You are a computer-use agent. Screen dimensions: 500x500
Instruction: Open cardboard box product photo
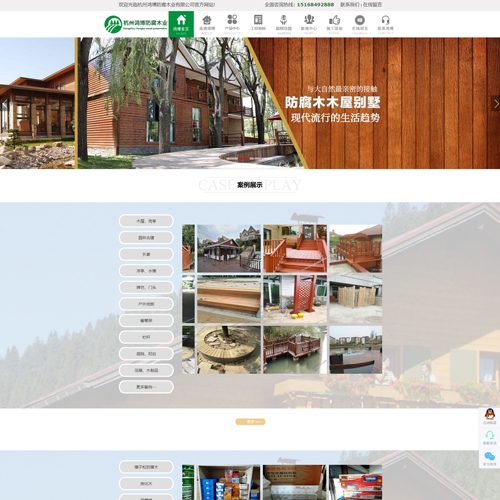click(295, 482)
